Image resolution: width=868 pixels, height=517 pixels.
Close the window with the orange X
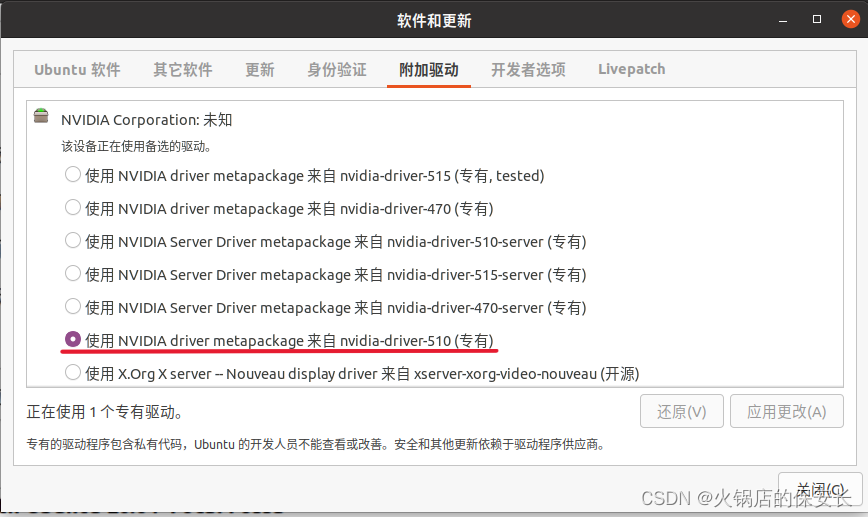point(850,19)
